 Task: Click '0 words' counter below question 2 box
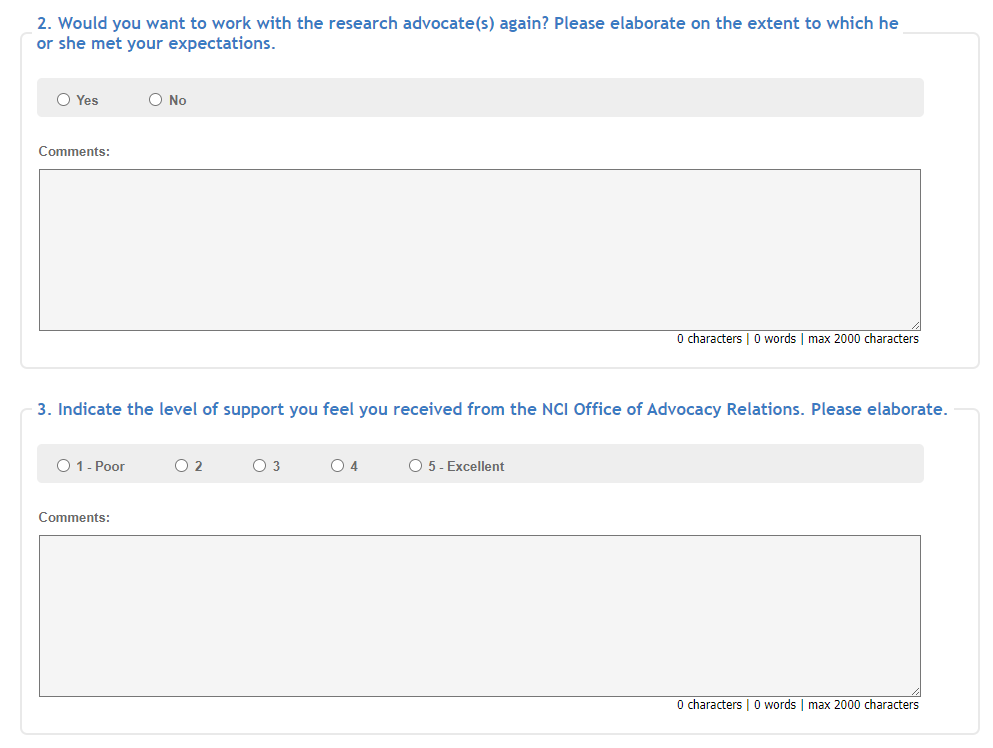(x=775, y=339)
